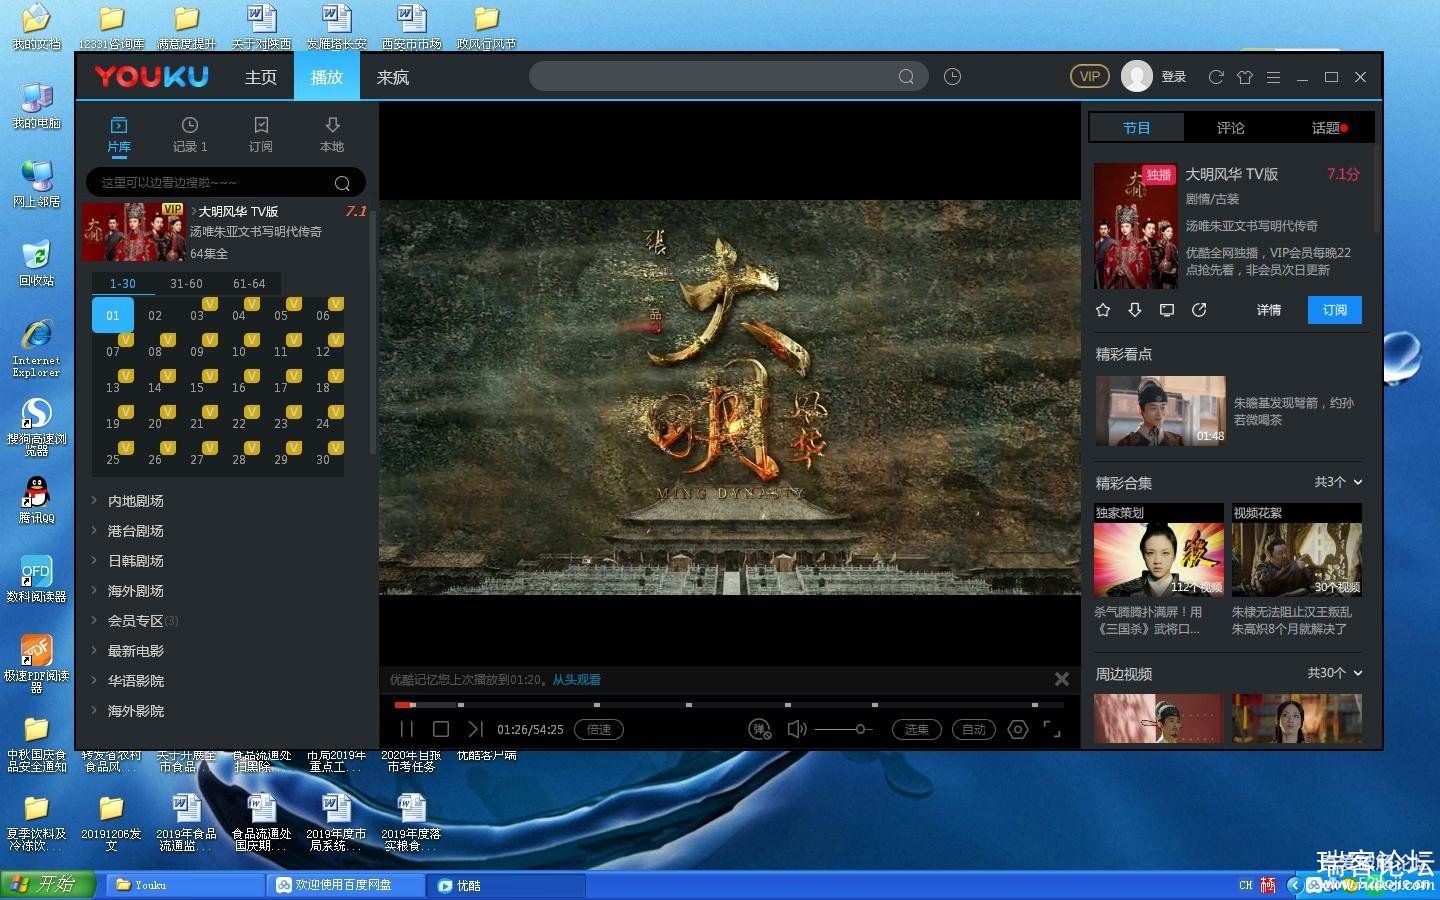Open the 精彩看点 clip thumbnail 01:48
Screen dimensions: 1440x900
point(1161,411)
